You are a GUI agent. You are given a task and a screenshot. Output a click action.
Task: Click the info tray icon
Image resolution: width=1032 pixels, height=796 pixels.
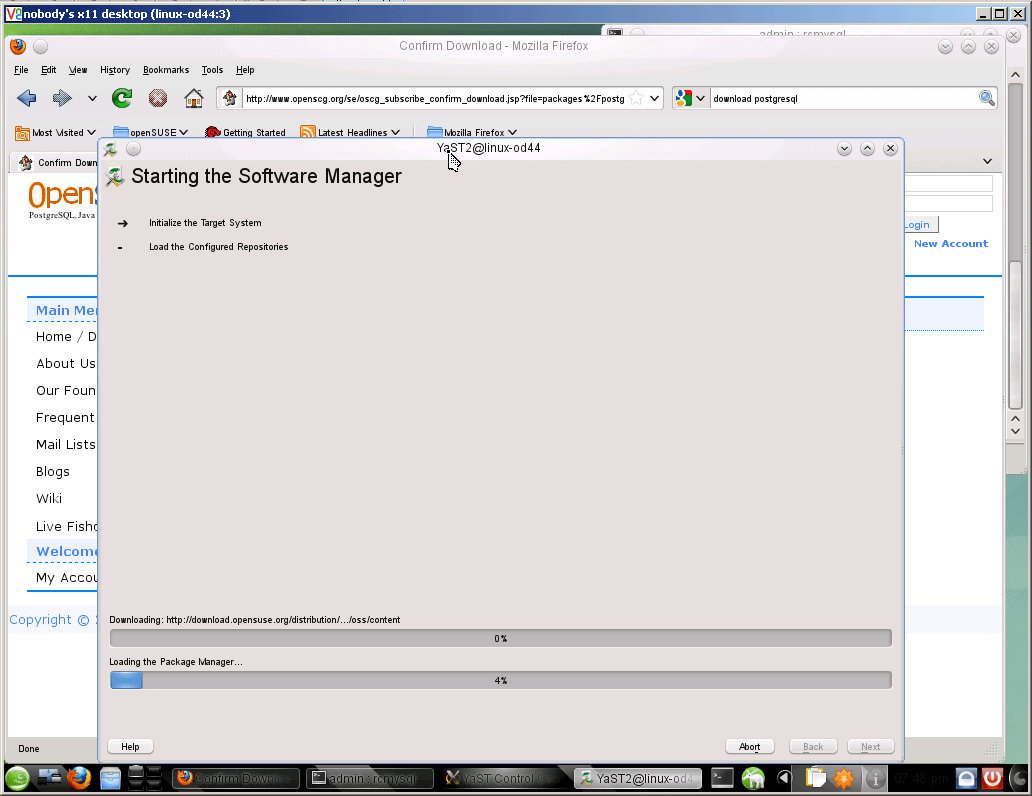[875, 779]
